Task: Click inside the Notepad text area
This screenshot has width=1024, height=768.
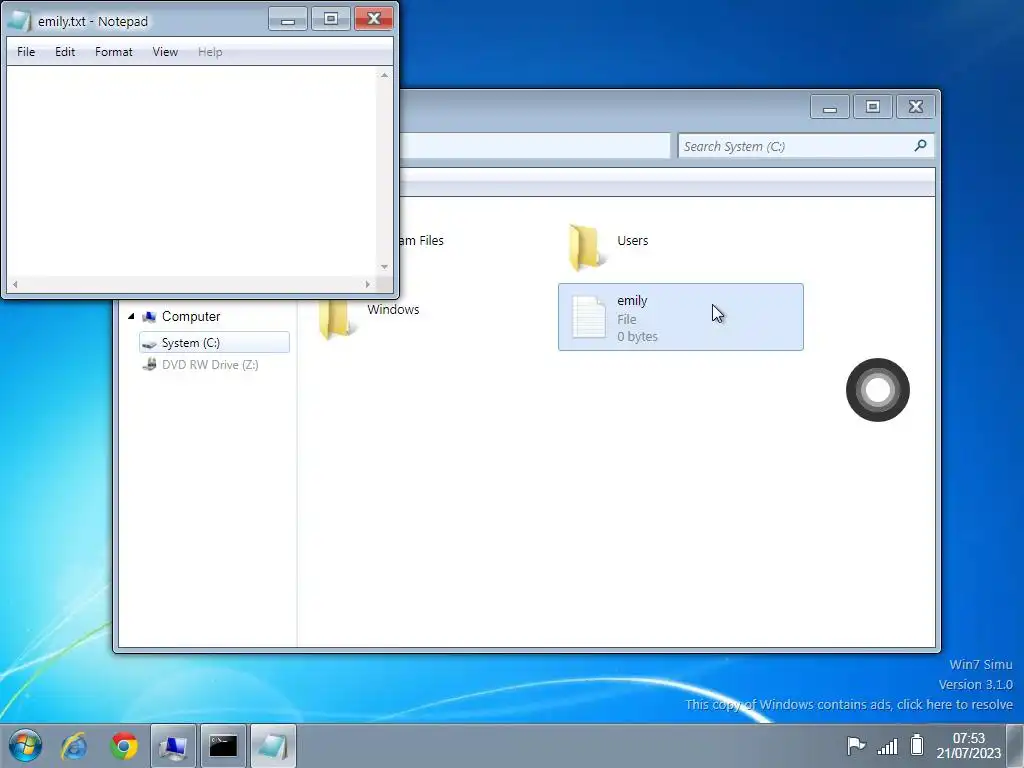Action: pos(191,171)
